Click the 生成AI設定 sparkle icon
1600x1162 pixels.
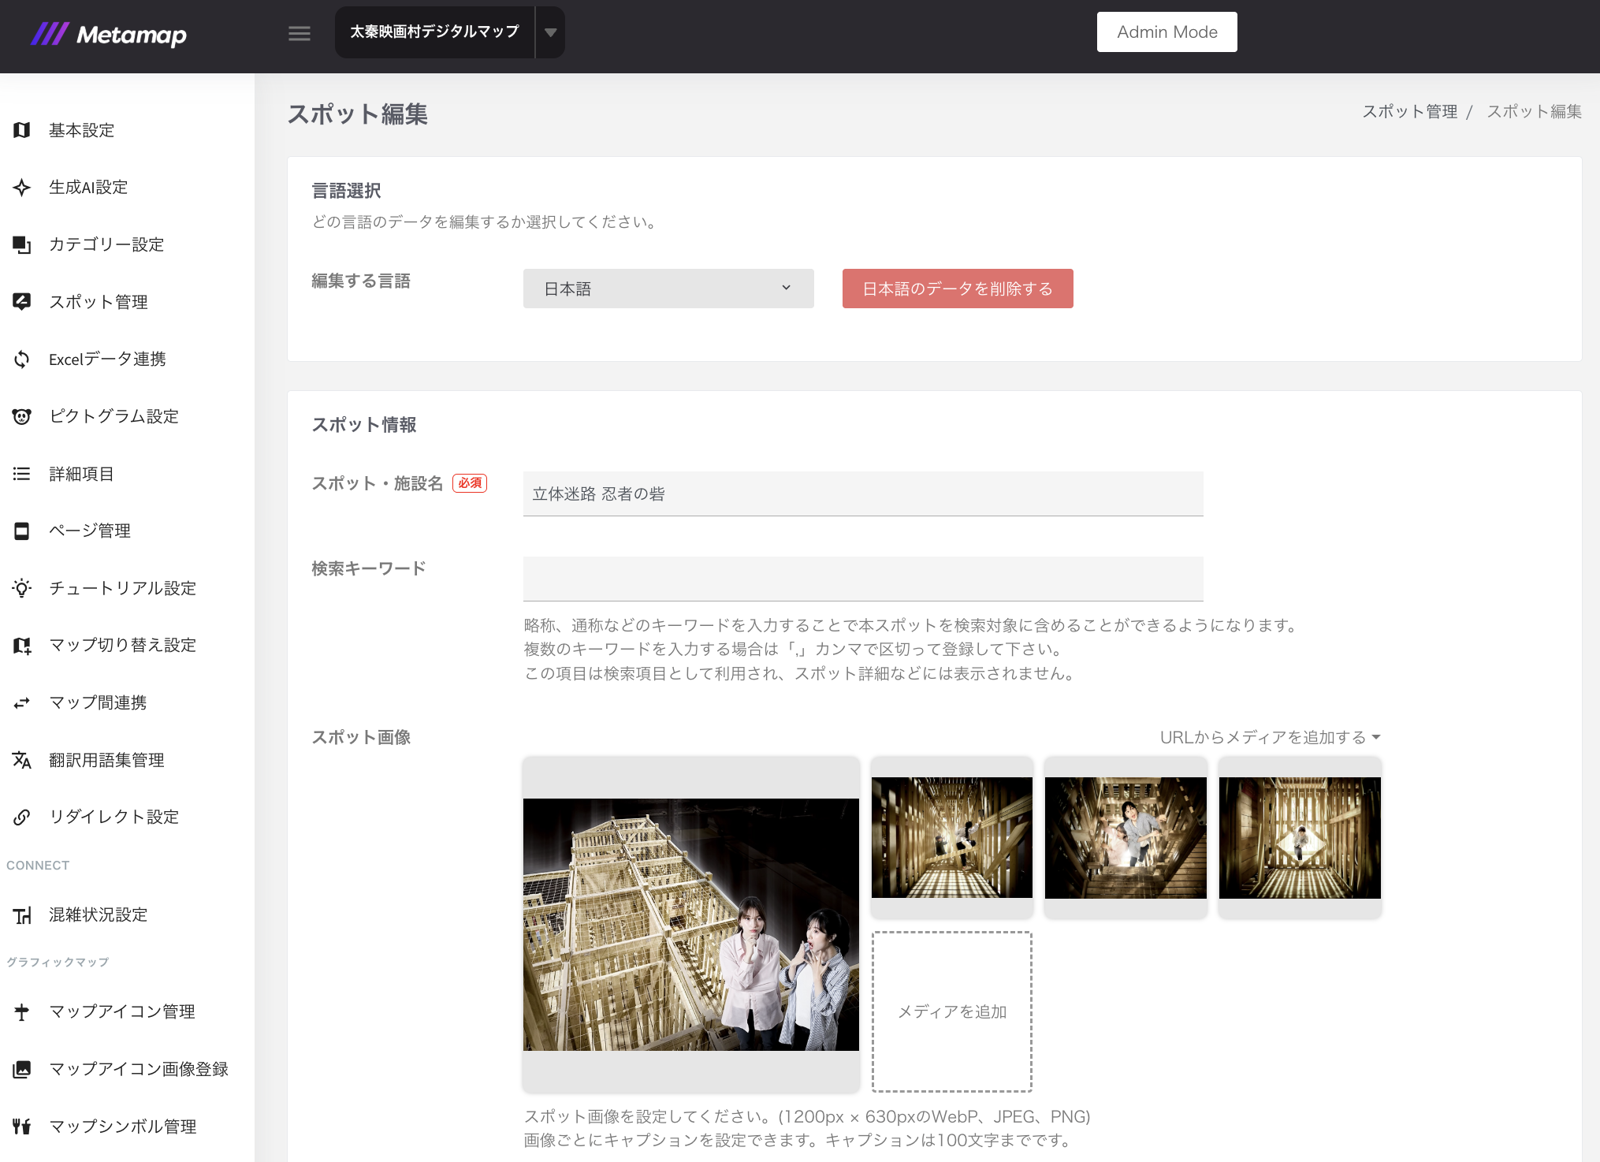coord(22,187)
